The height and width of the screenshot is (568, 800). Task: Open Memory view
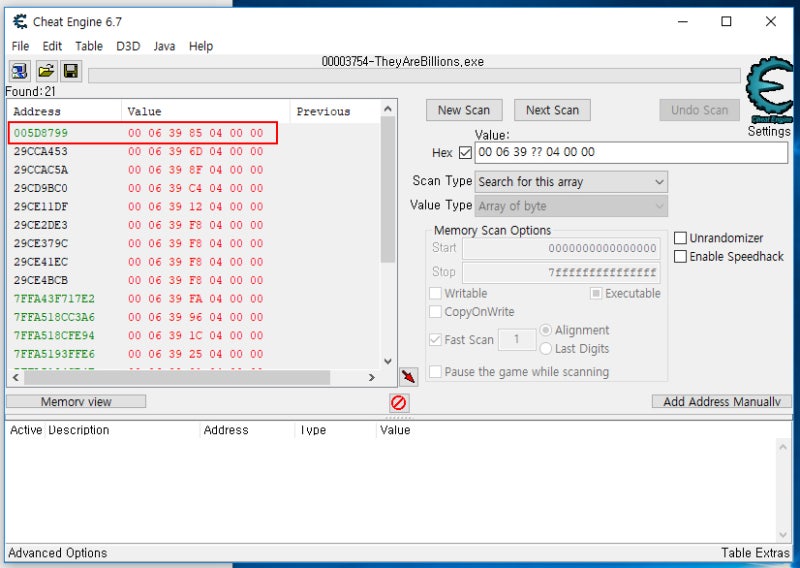pyautogui.click(x=76, y=402)
